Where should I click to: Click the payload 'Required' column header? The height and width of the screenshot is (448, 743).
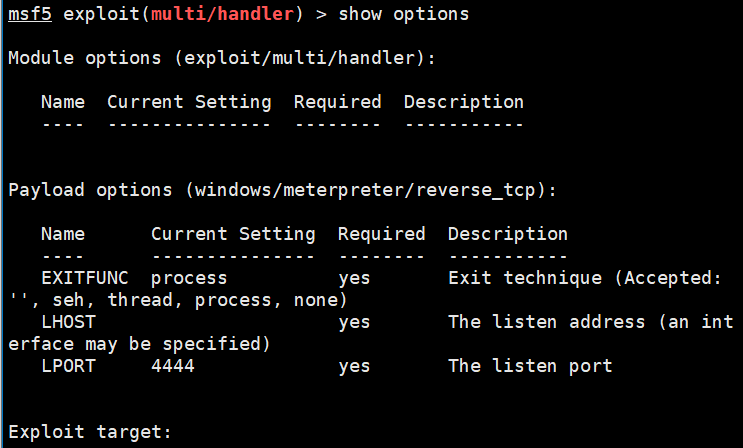(381, 234)
